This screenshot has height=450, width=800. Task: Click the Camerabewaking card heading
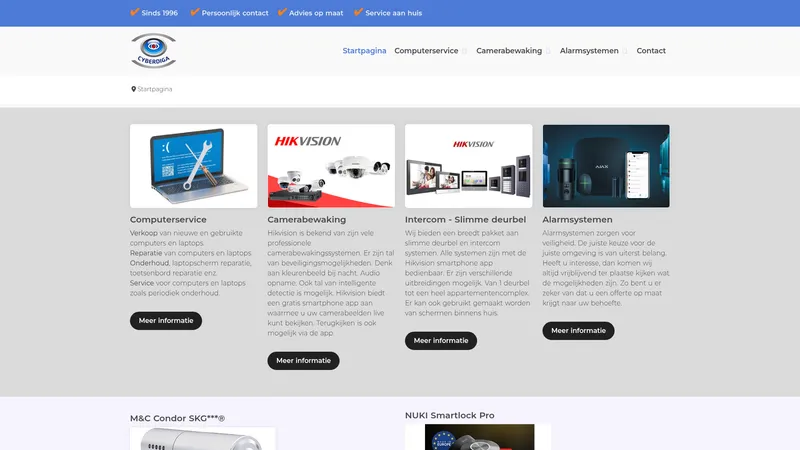(x=307, y=219)
